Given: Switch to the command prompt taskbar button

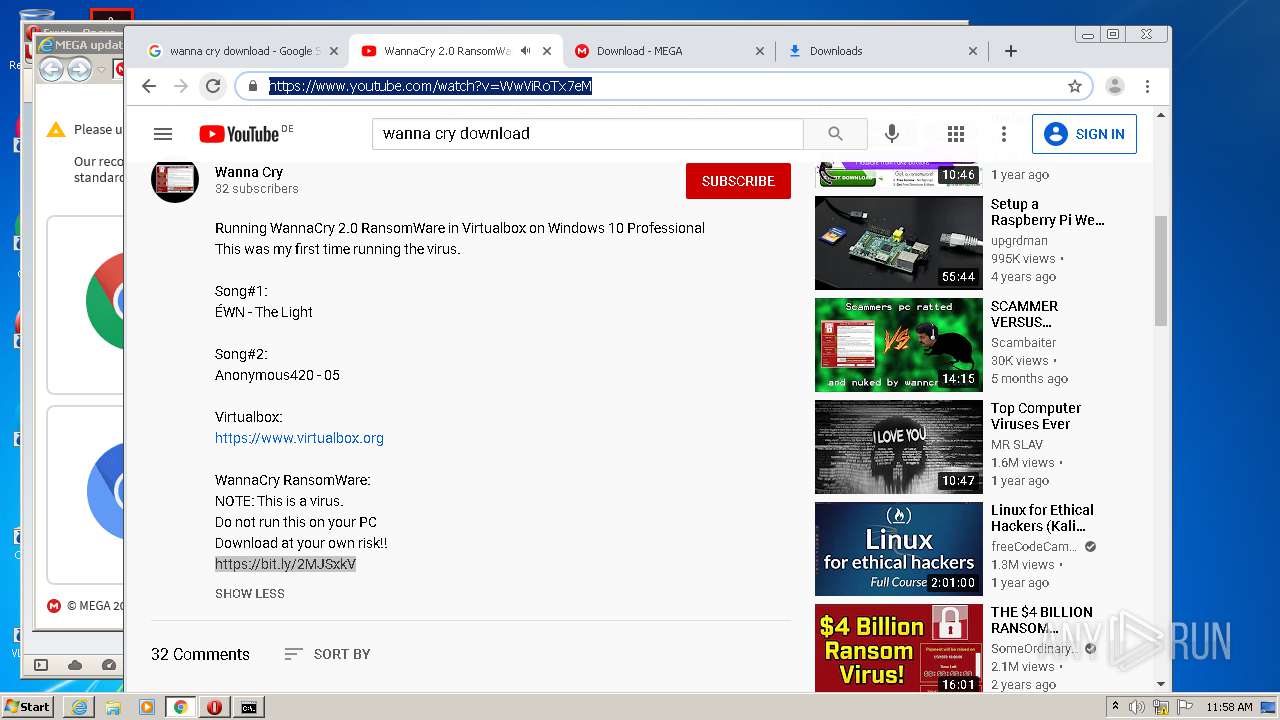Looking at the screenshot, I should pos(248,707).
